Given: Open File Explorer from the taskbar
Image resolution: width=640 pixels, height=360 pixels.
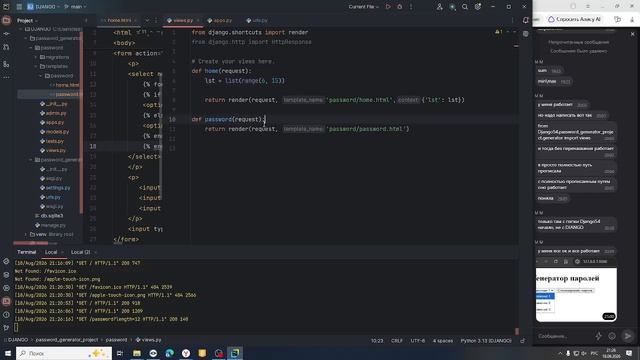Looking at the screenshot, I should (137, 353).
